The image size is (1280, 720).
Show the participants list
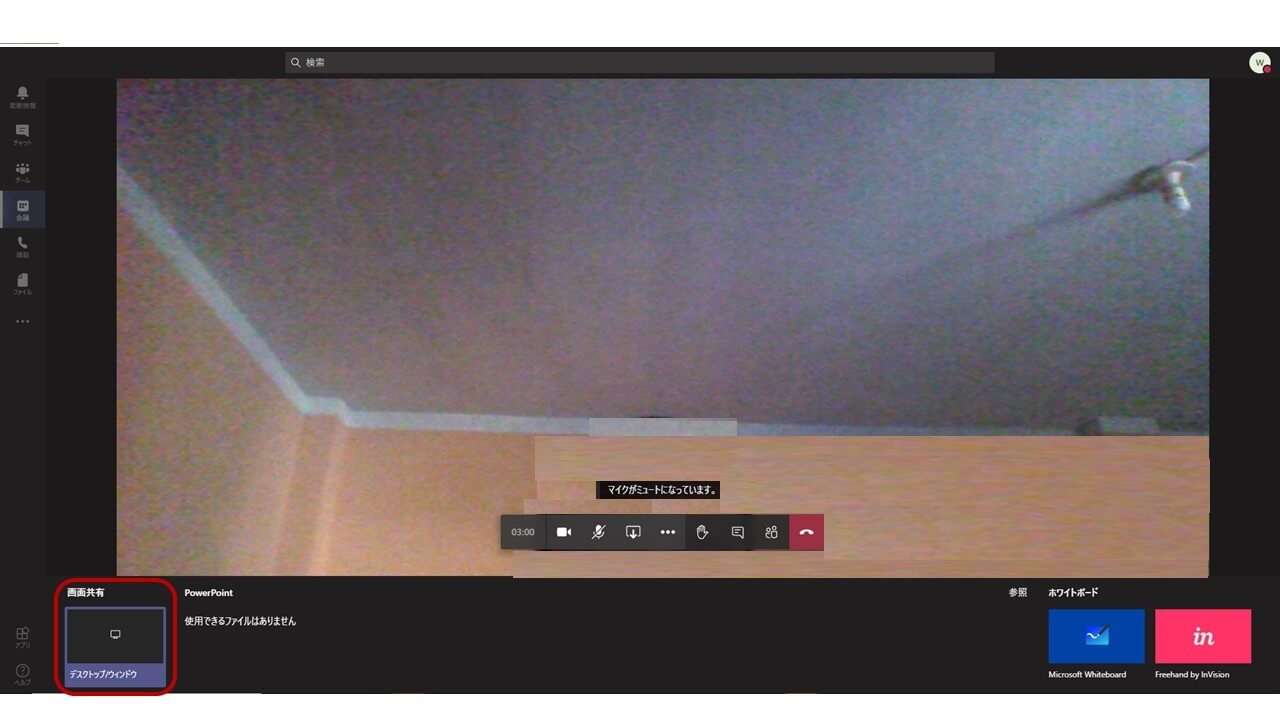click(771, 532)
